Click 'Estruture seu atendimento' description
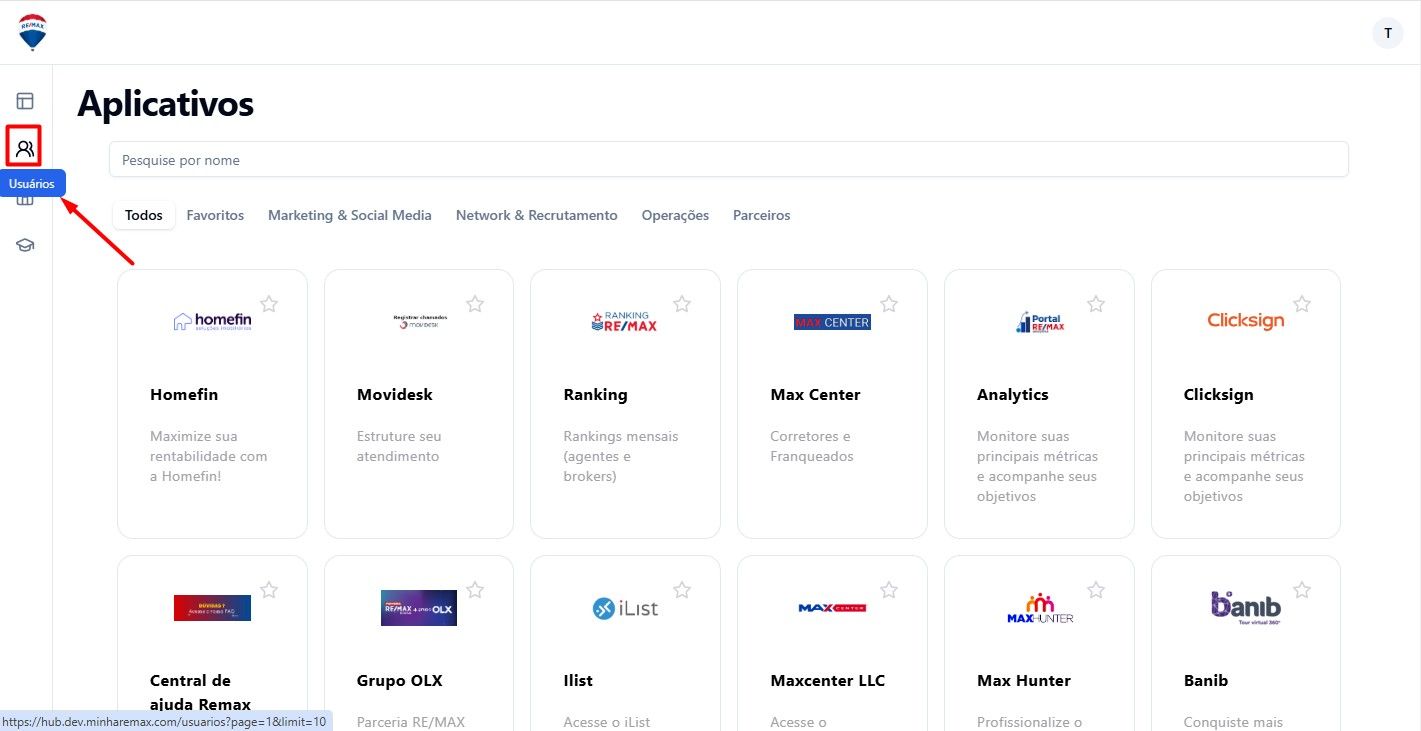The width and height of the screenshot is (1421, 731). pyautogui.click(x=399, y=446)
